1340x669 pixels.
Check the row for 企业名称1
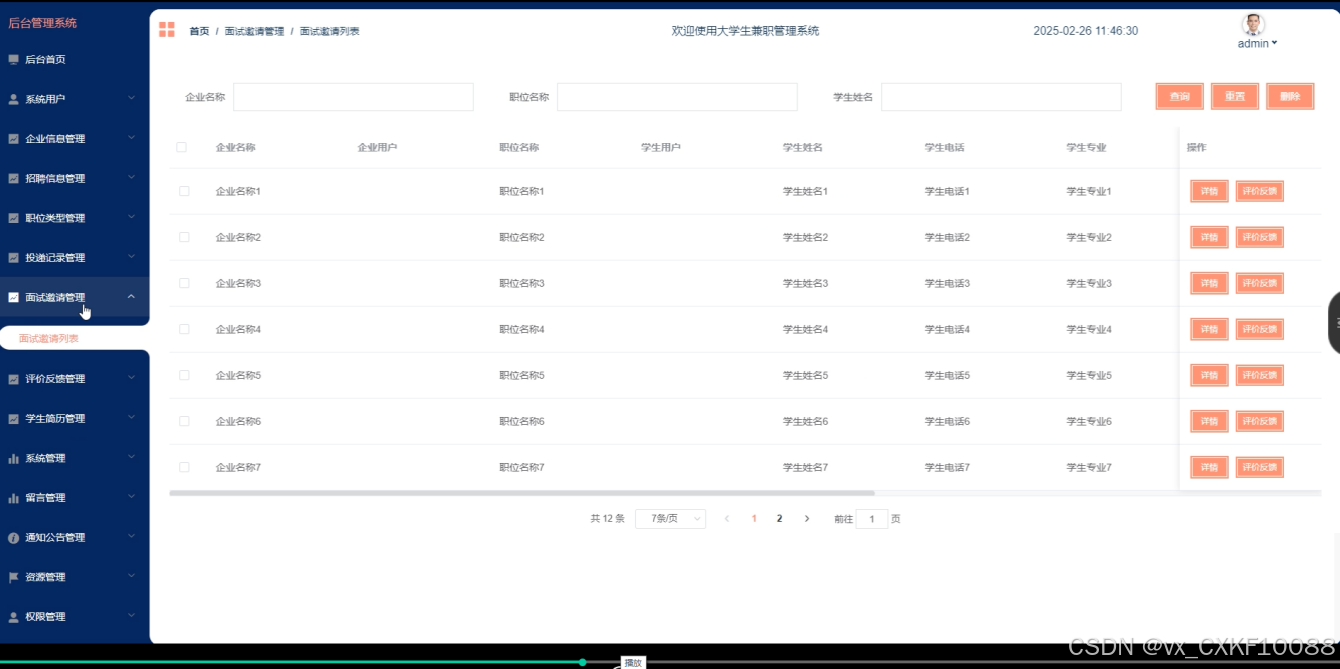click(184, 191)
